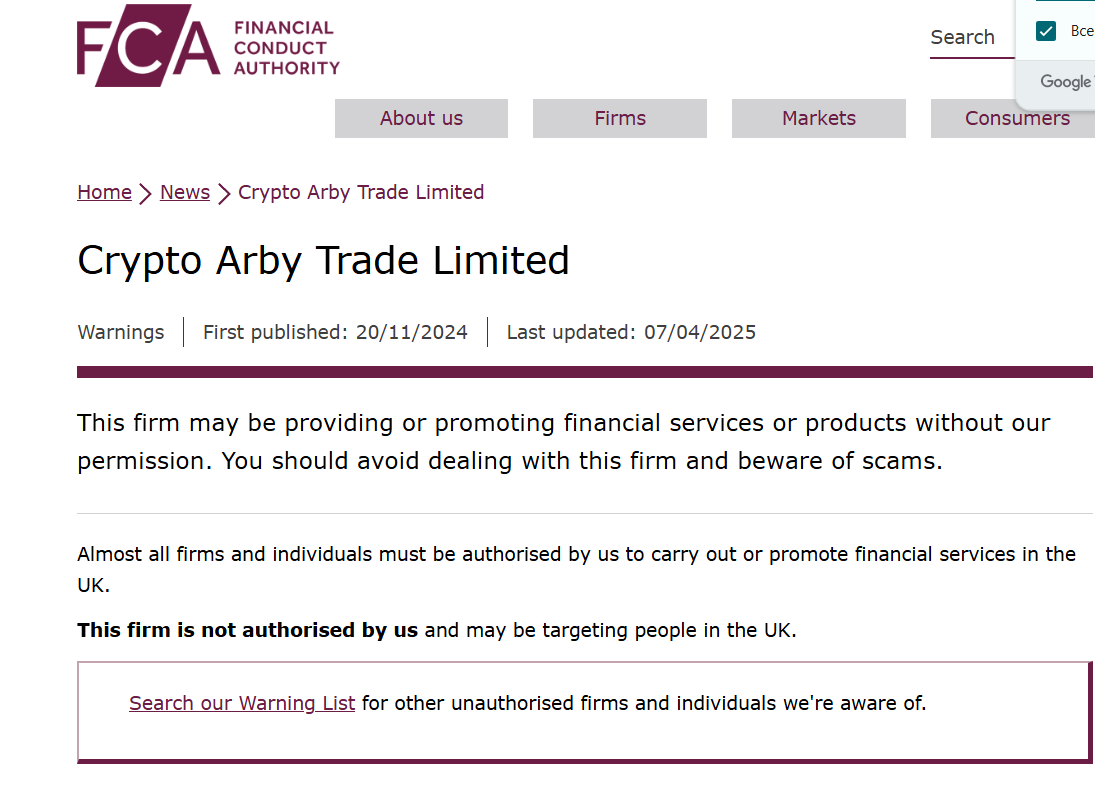
Task: Click the Crypto Arby Trade Limited page heading
Action: tap(323, 261)
